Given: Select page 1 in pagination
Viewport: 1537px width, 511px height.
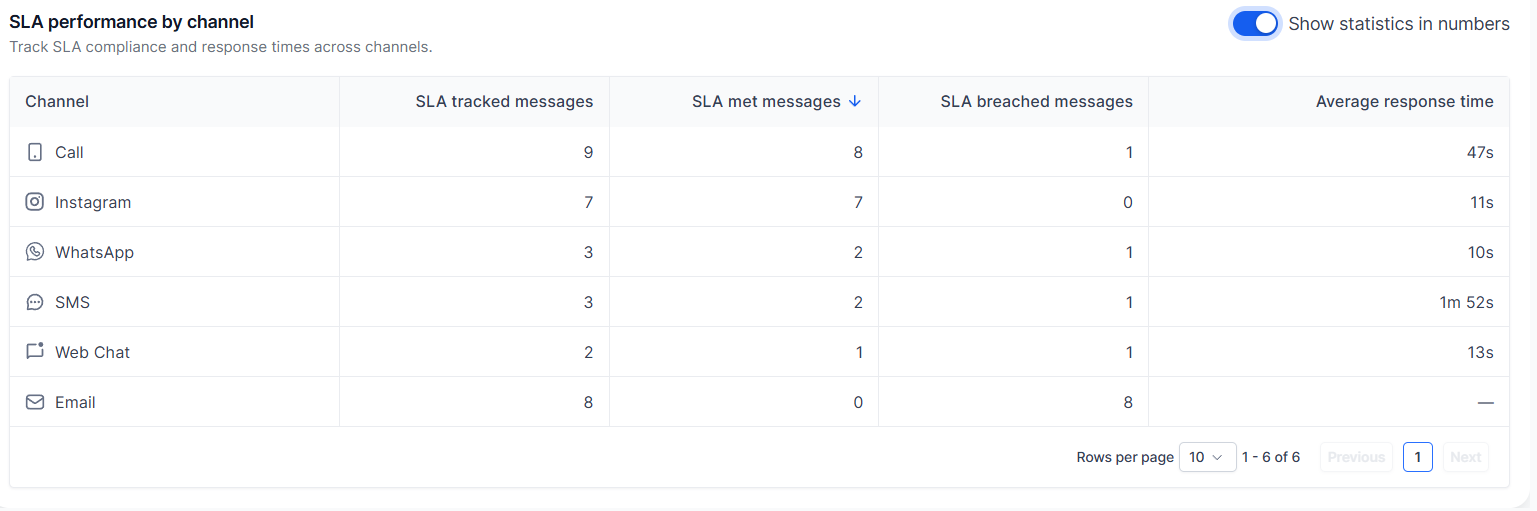Looking at the screenshot, I should click(x=1417, y=457).
